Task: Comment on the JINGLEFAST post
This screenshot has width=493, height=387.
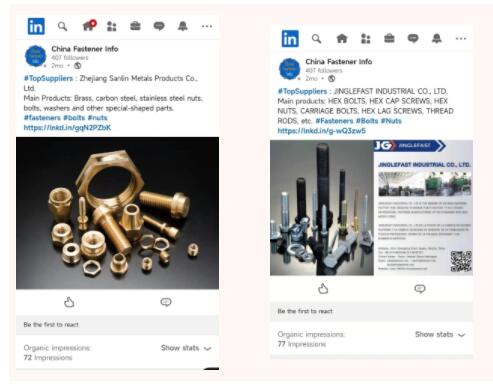Action: 420,288
